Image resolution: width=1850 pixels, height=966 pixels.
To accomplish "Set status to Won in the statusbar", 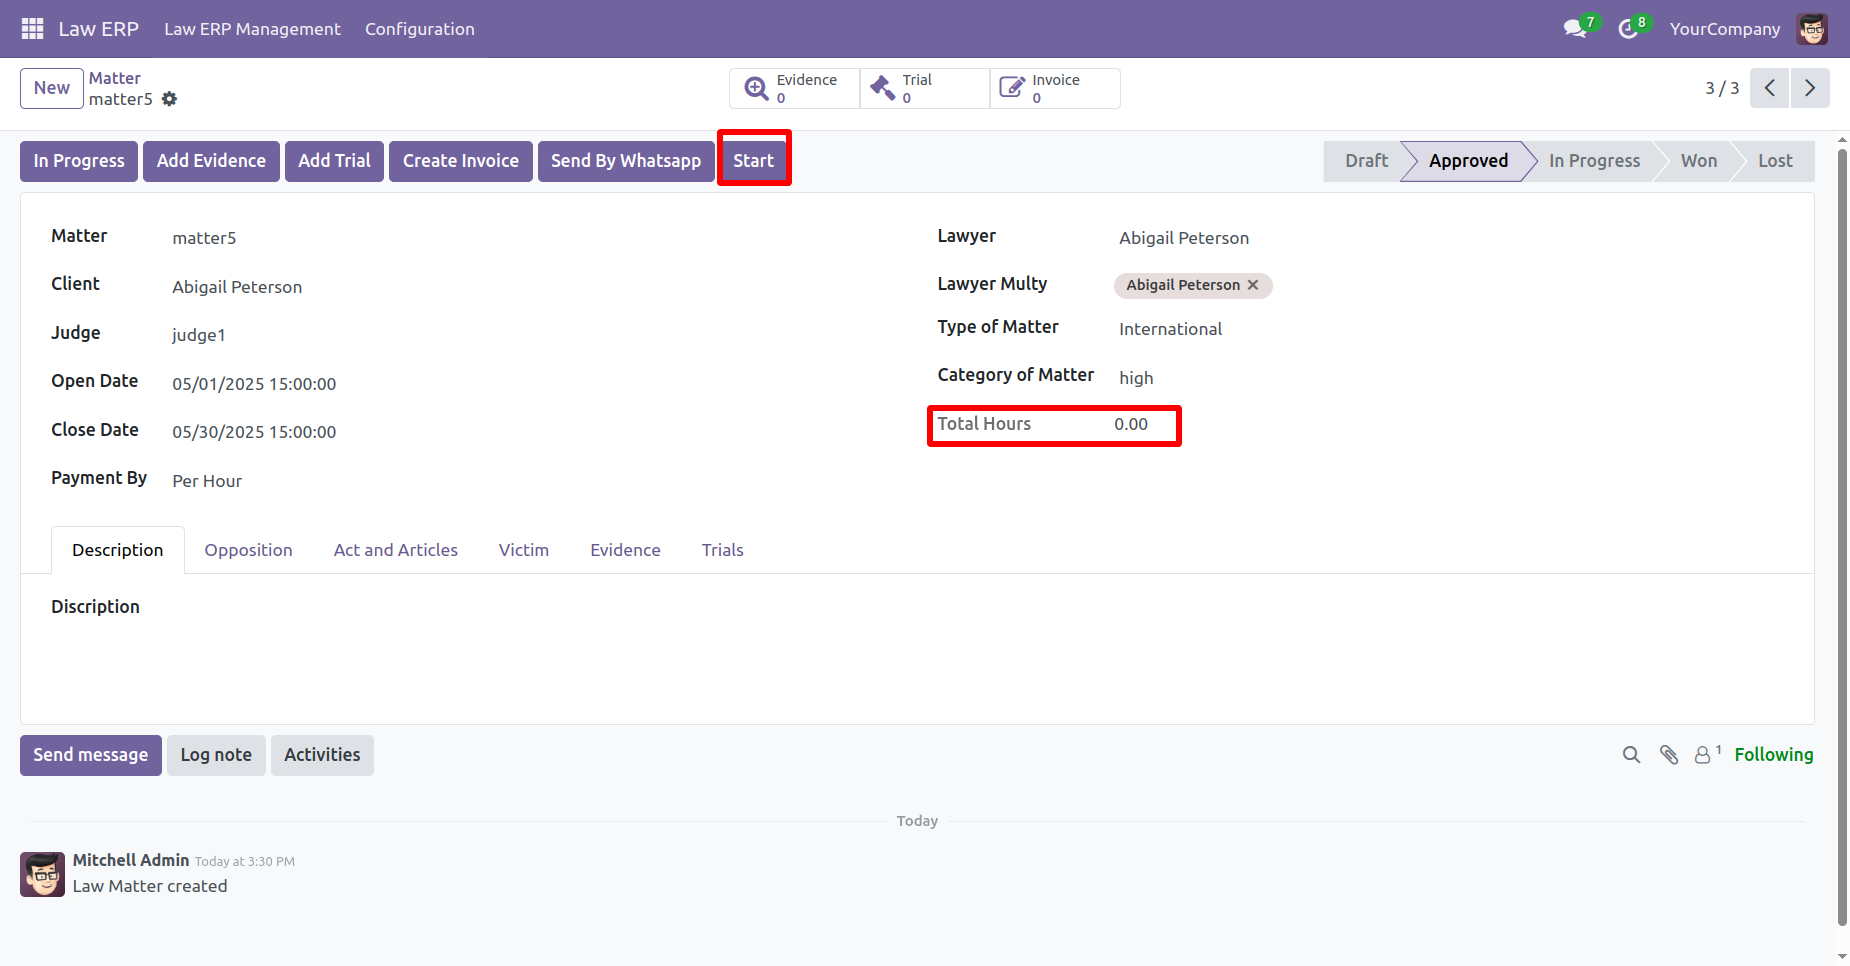I will (1698, 161).
